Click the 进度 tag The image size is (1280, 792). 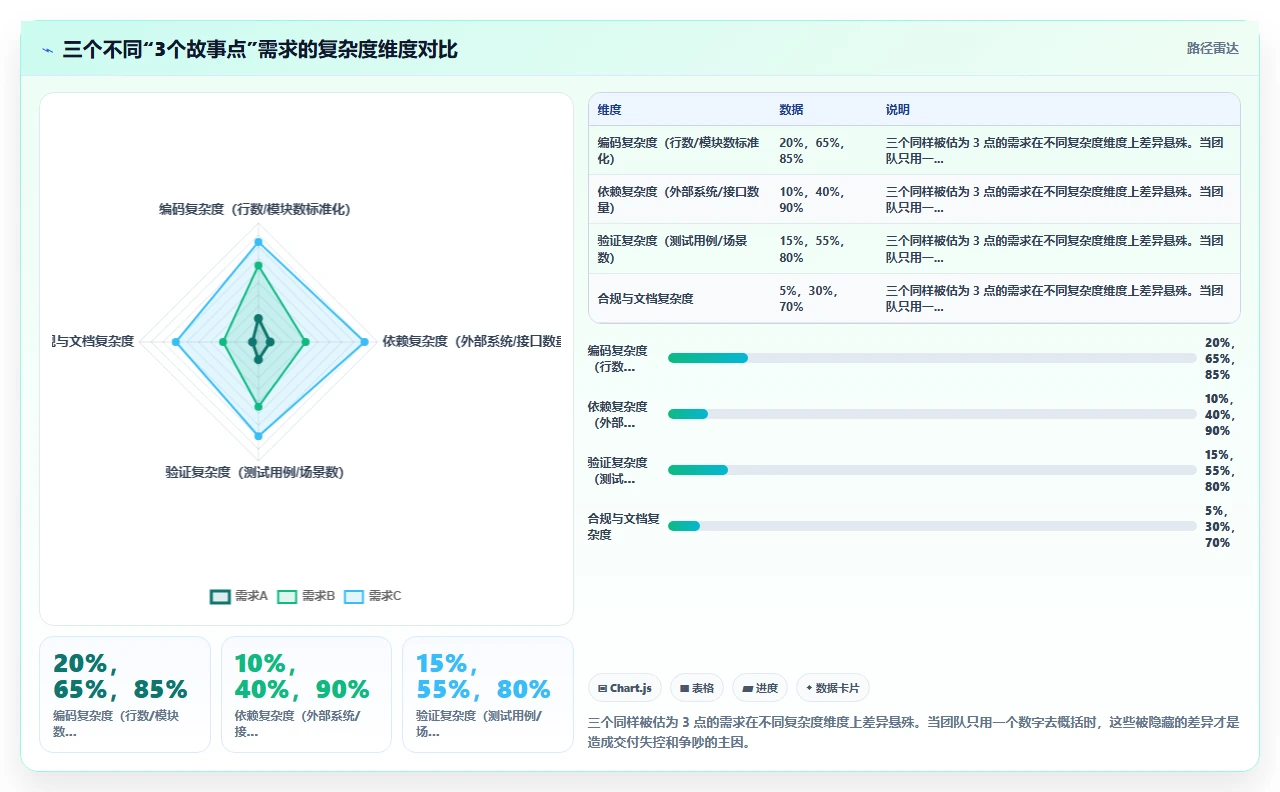[x=760, y=688]
